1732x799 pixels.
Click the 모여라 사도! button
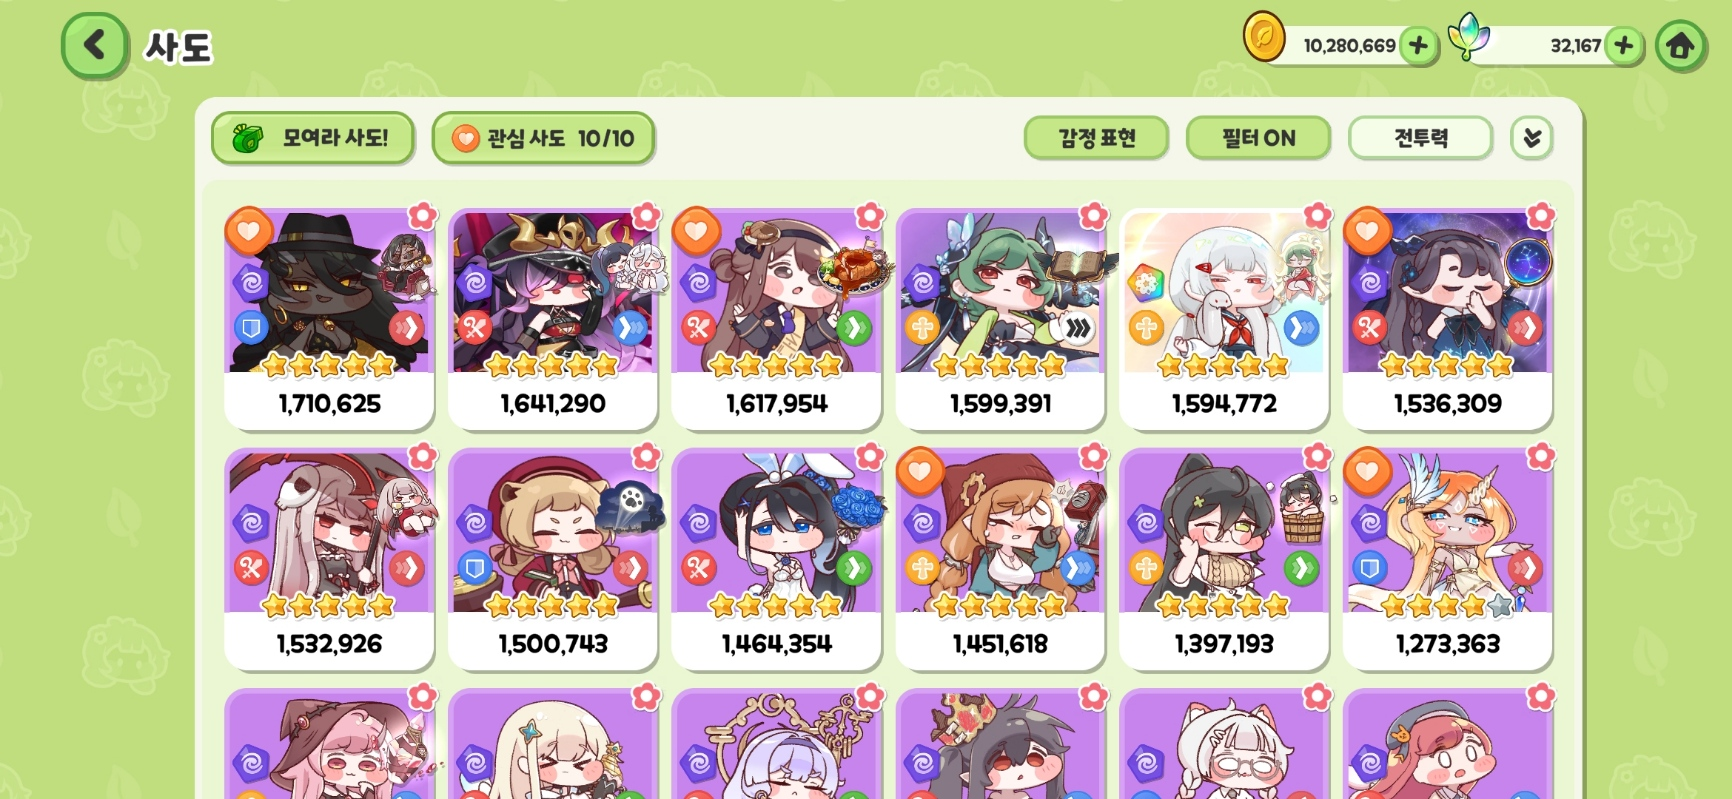click(x=313, y=138)
